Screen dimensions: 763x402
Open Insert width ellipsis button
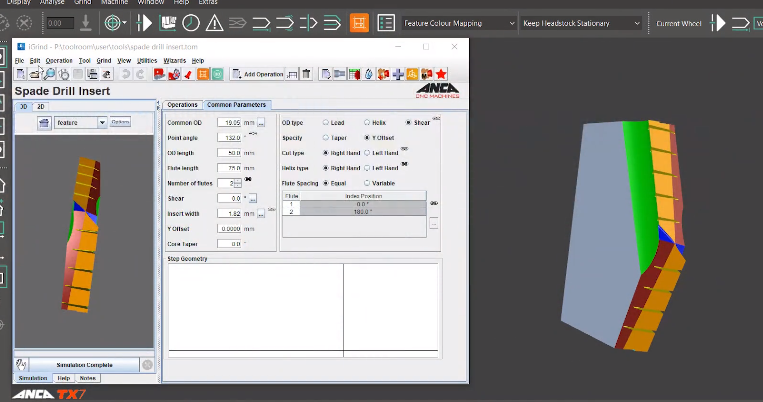261,214
